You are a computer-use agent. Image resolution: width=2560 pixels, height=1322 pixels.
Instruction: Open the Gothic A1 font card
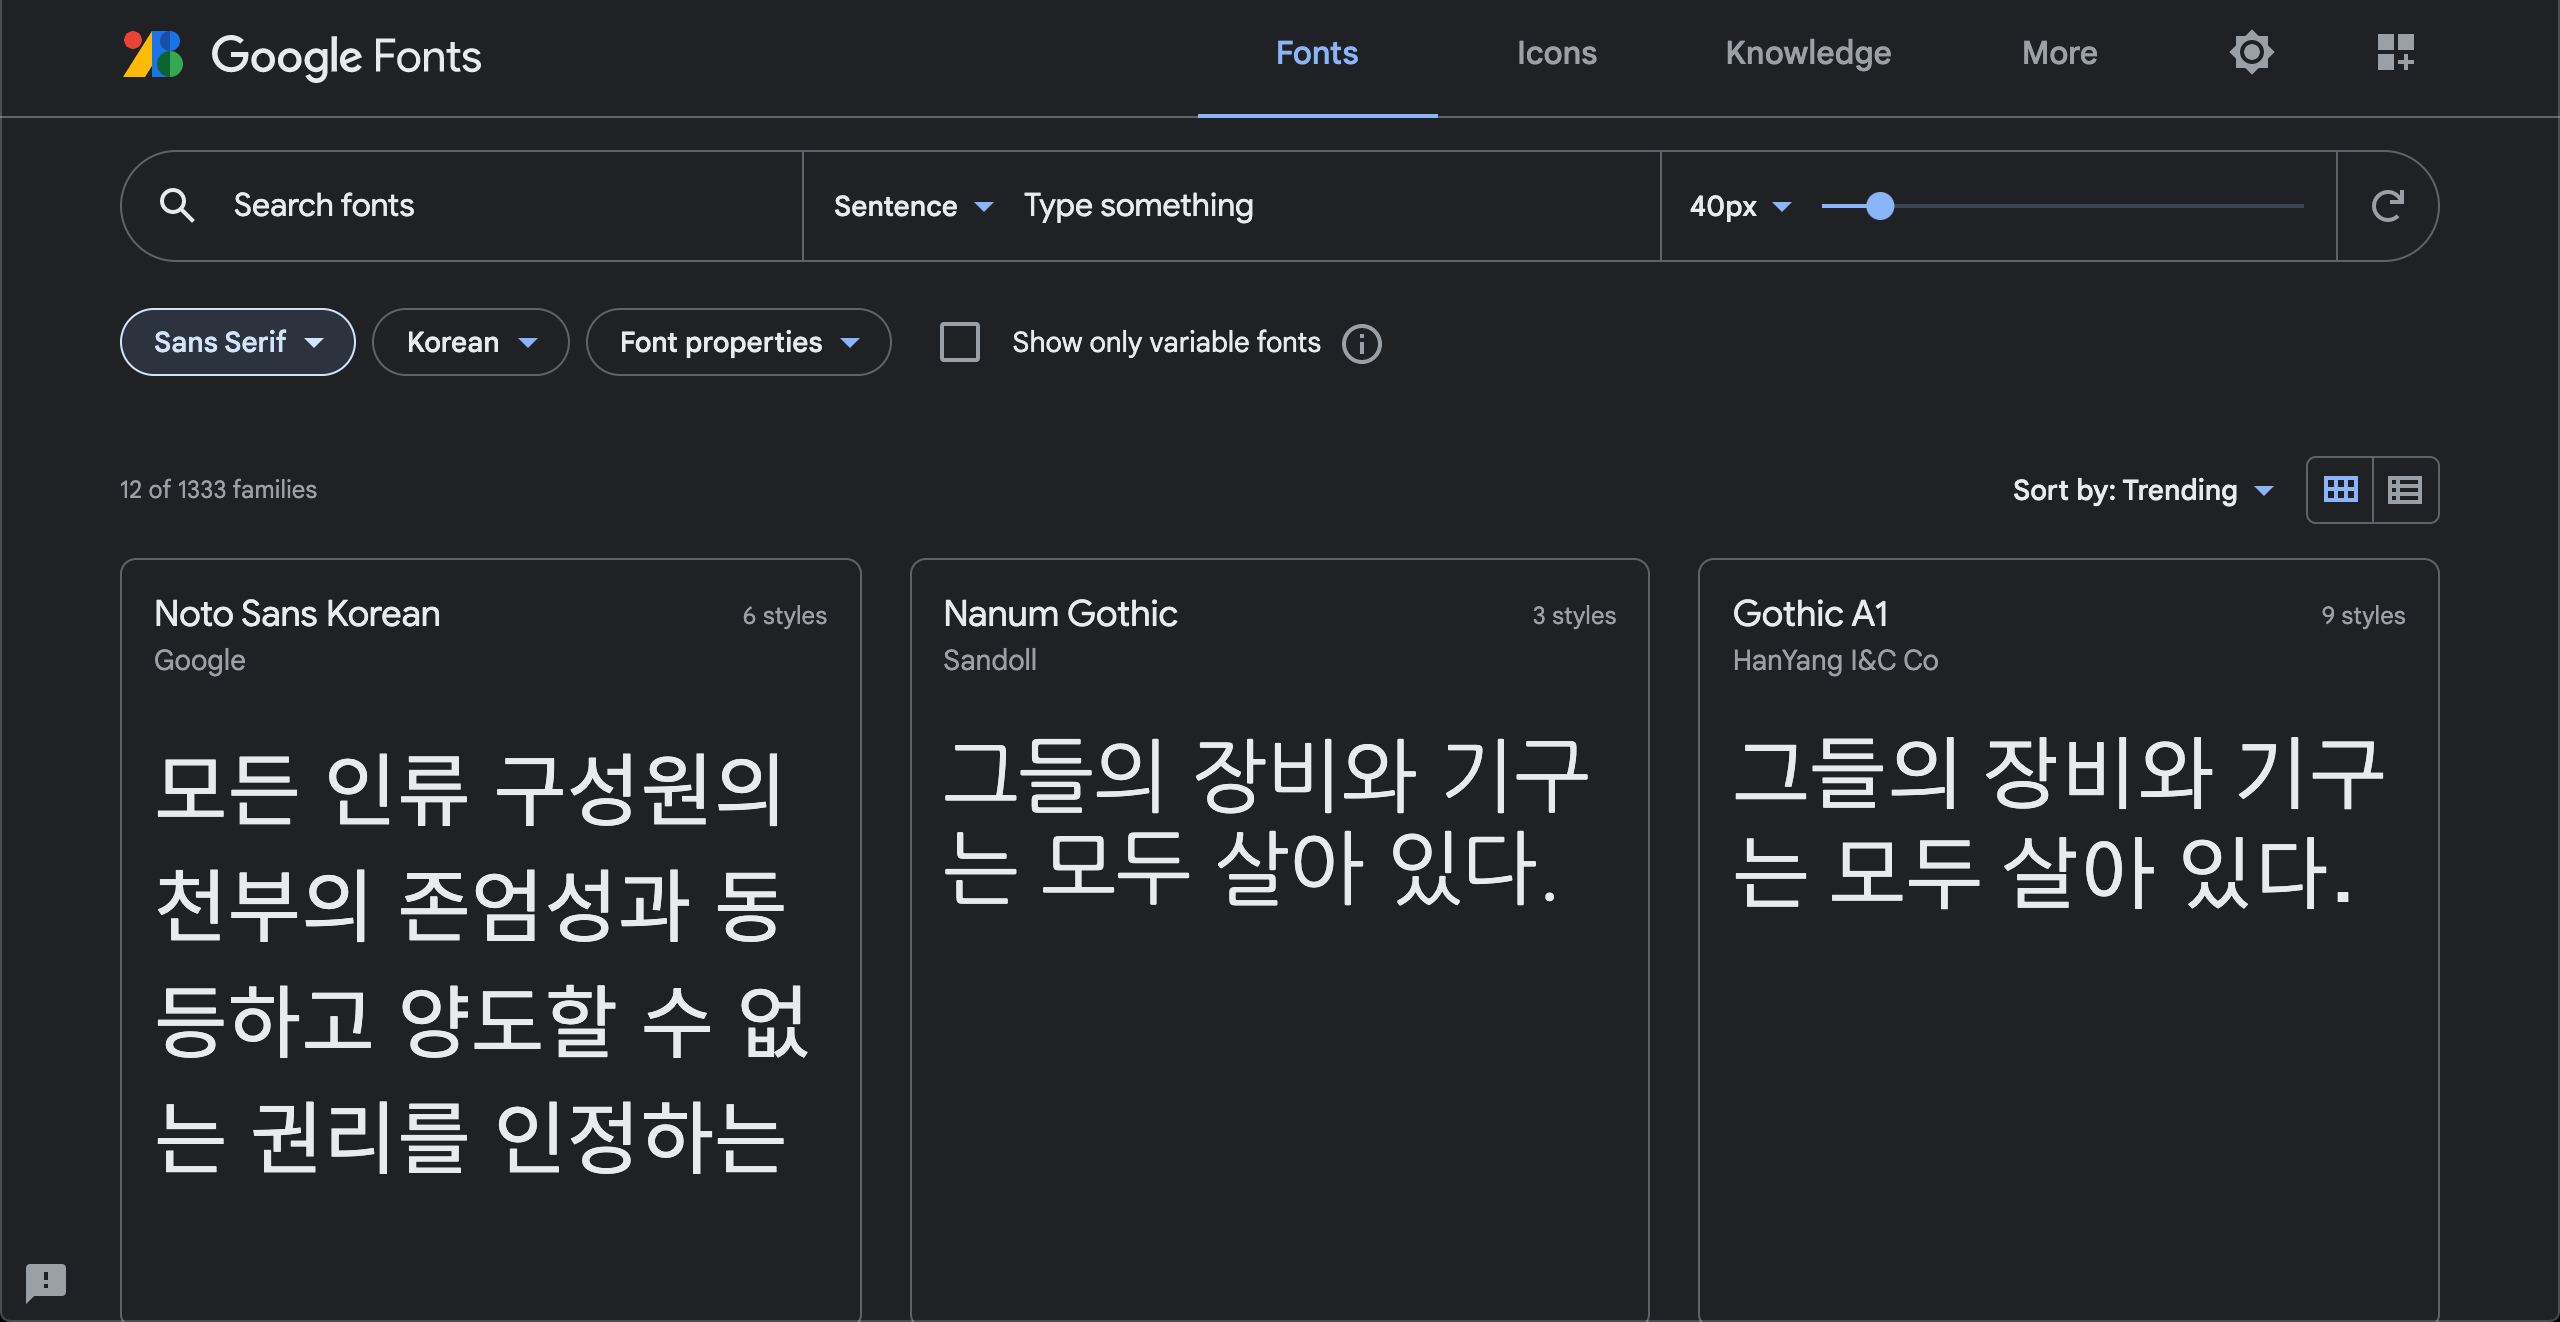click(x=2068, y=940)
